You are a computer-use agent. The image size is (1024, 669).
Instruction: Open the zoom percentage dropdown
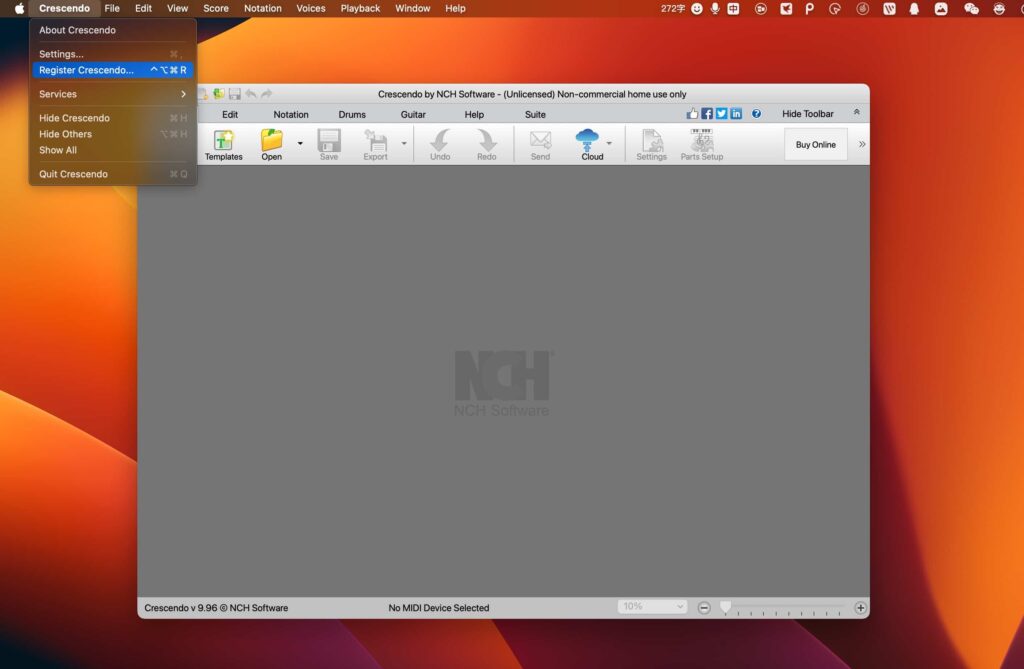coord(651,606)
